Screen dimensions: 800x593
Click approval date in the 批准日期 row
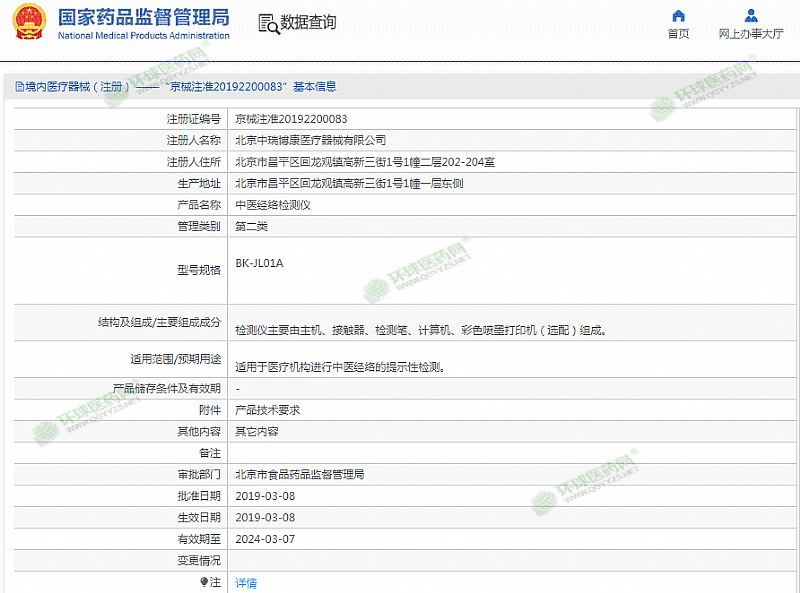[265, 496]
